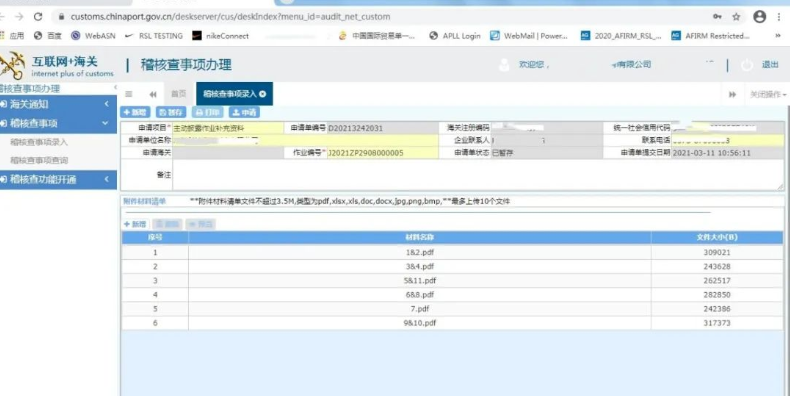Select the 9&10.pdf row

point(452,323)
